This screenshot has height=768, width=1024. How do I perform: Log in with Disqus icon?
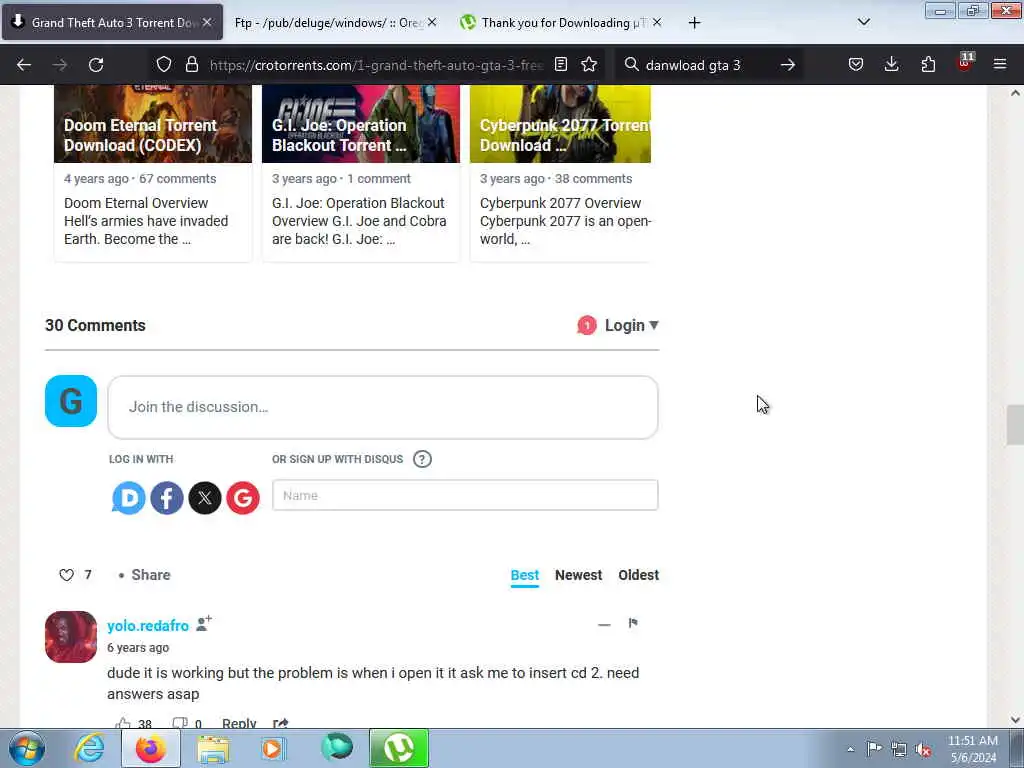[129, 498]
